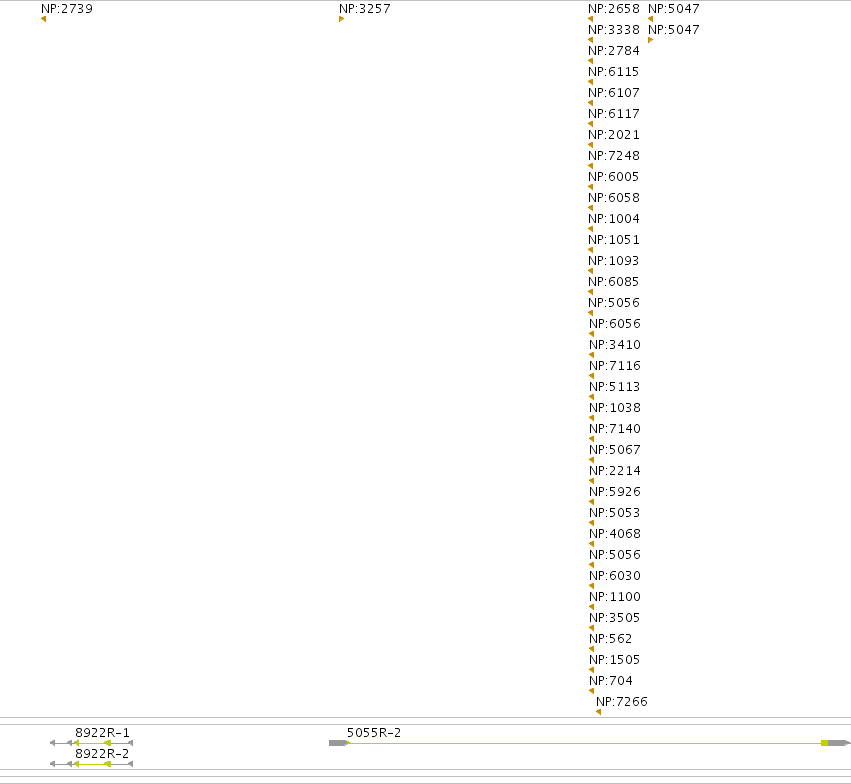Select the triangle marker below NP:7266
851x784 pixels.
tap(598, 712)
